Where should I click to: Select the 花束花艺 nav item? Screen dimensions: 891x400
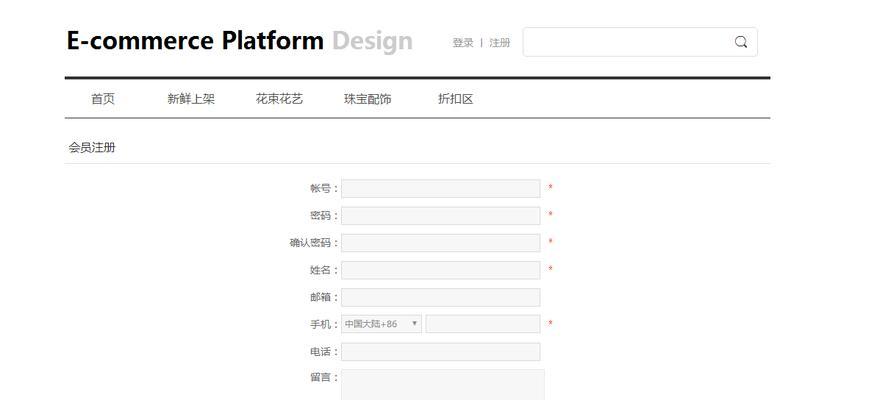pos(279,99)
